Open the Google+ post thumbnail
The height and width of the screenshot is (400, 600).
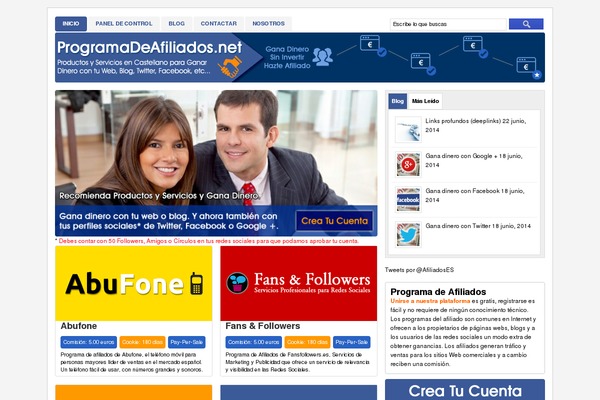tap(408, 165)
